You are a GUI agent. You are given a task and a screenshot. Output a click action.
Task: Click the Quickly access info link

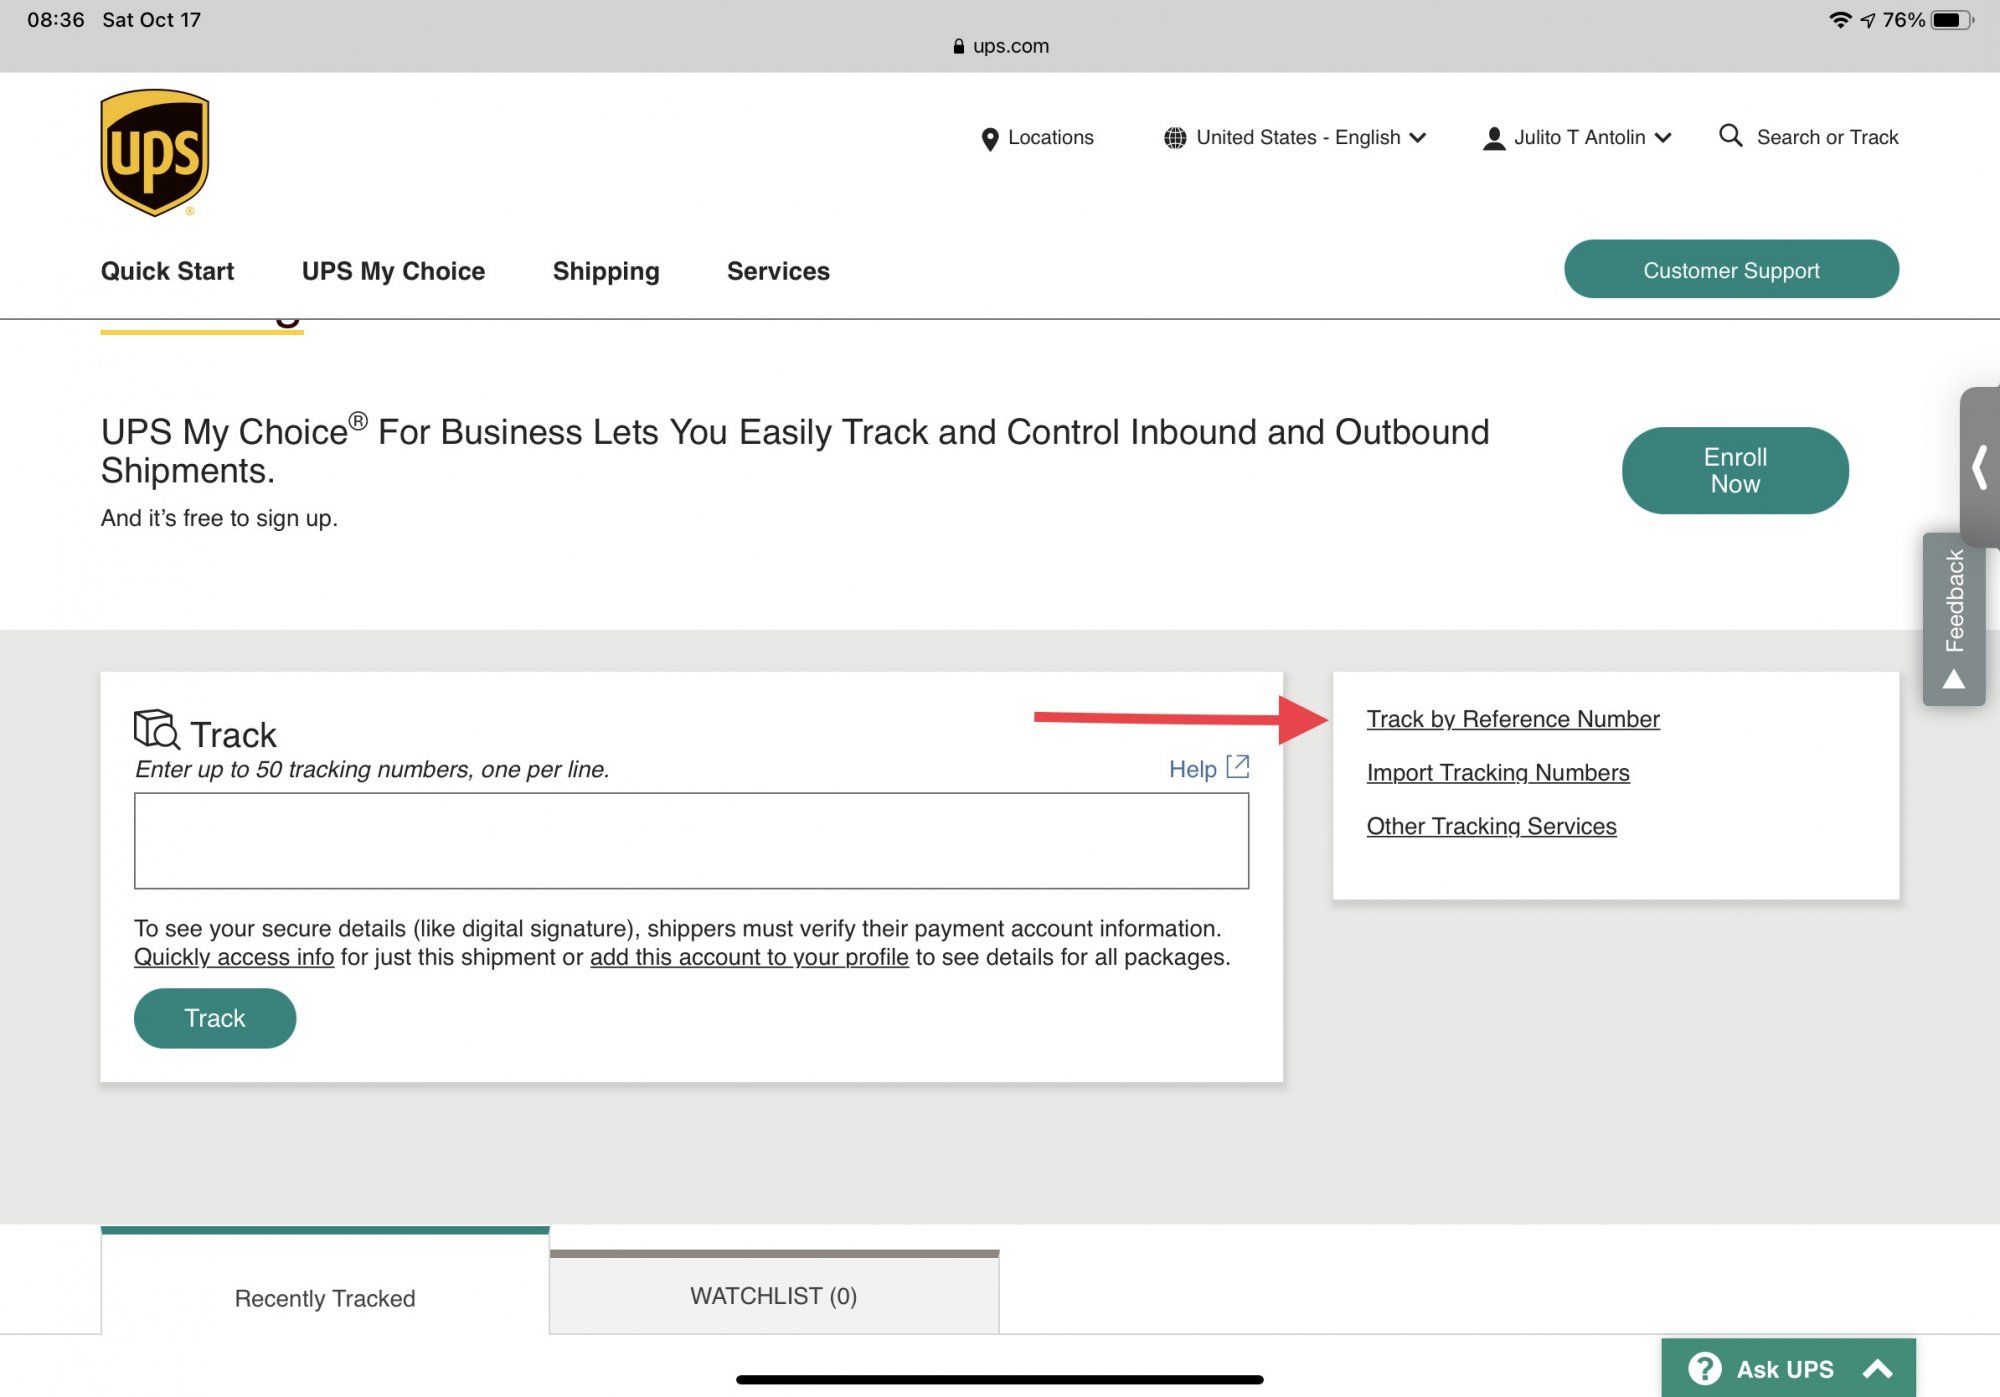(x=234, y=957)
